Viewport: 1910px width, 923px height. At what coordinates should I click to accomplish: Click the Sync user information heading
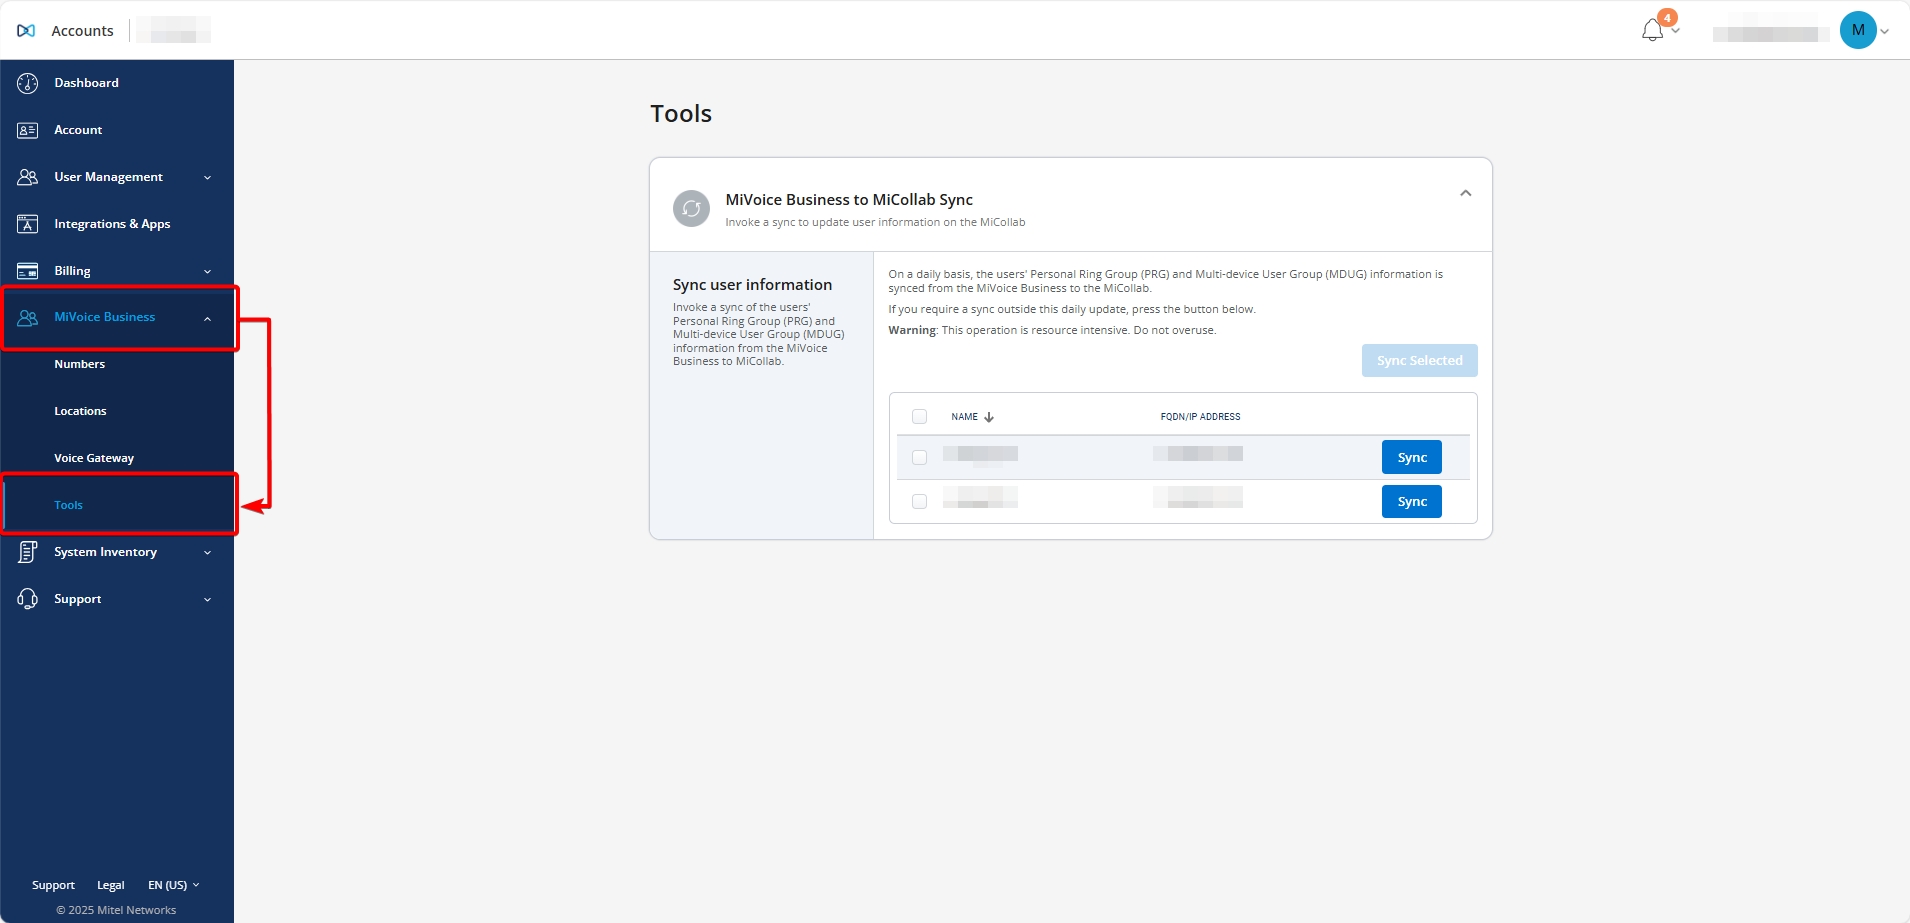coord(752,285)
